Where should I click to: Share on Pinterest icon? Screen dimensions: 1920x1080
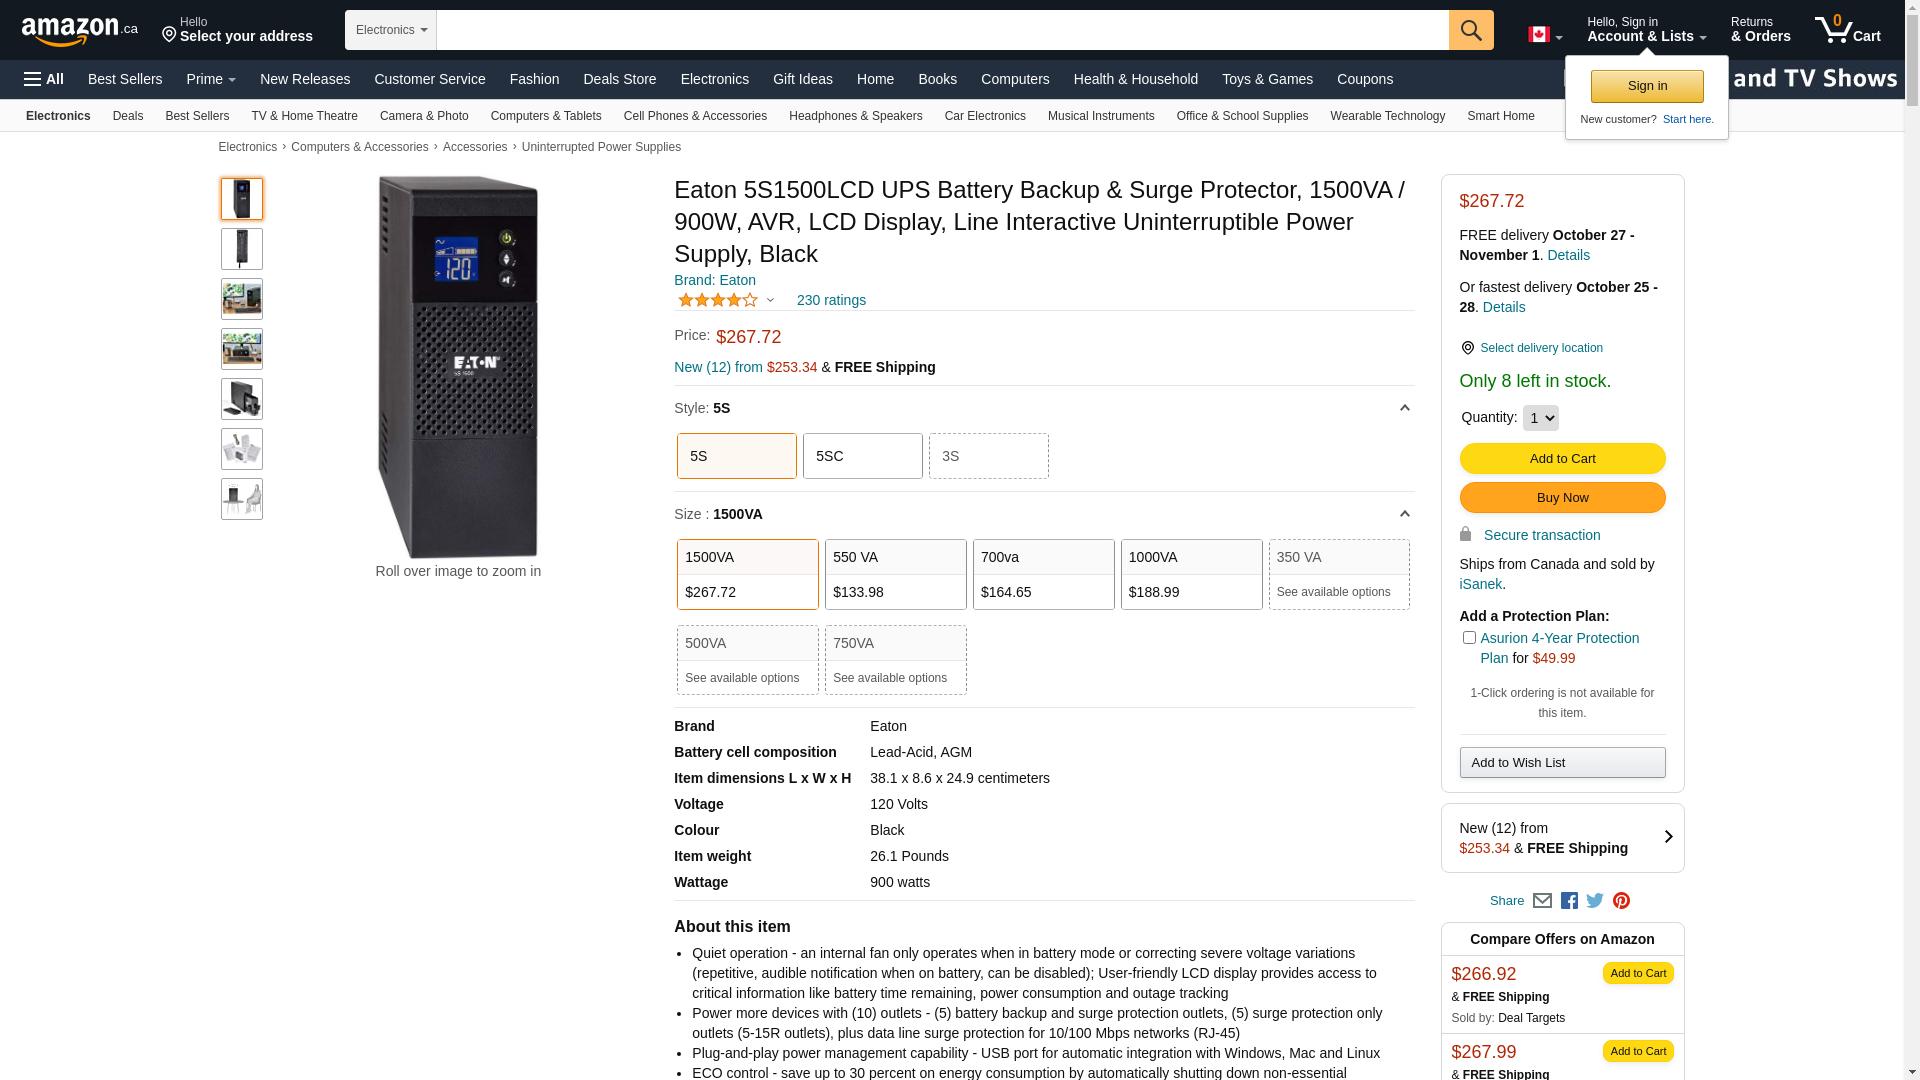(x=1621, y=901)
